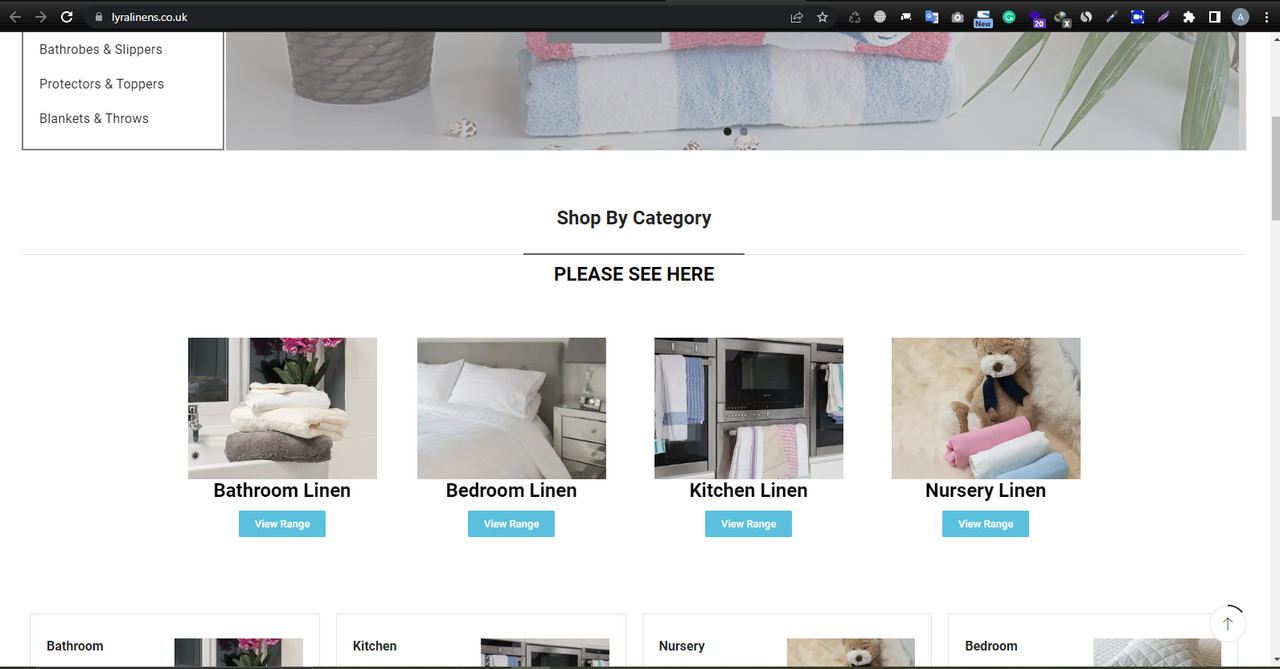This screenshot has width=1280, height=669.
Task: Open Protectors & Toppers category
Action: point(101,84)
